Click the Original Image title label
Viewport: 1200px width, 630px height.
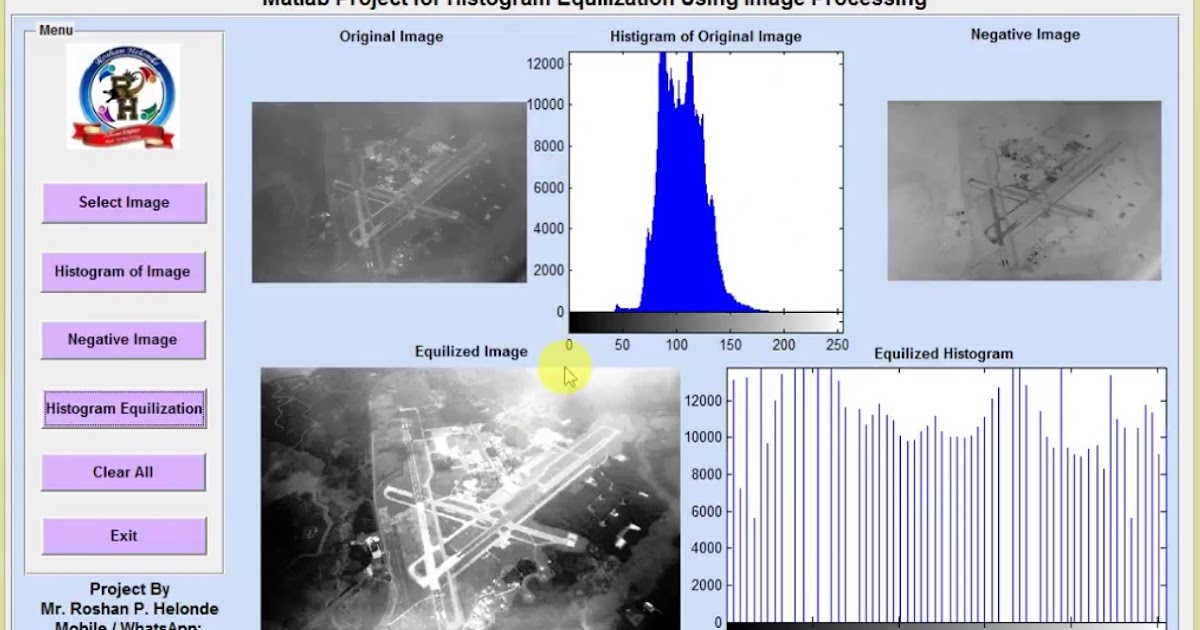click(x=390, y=36)
